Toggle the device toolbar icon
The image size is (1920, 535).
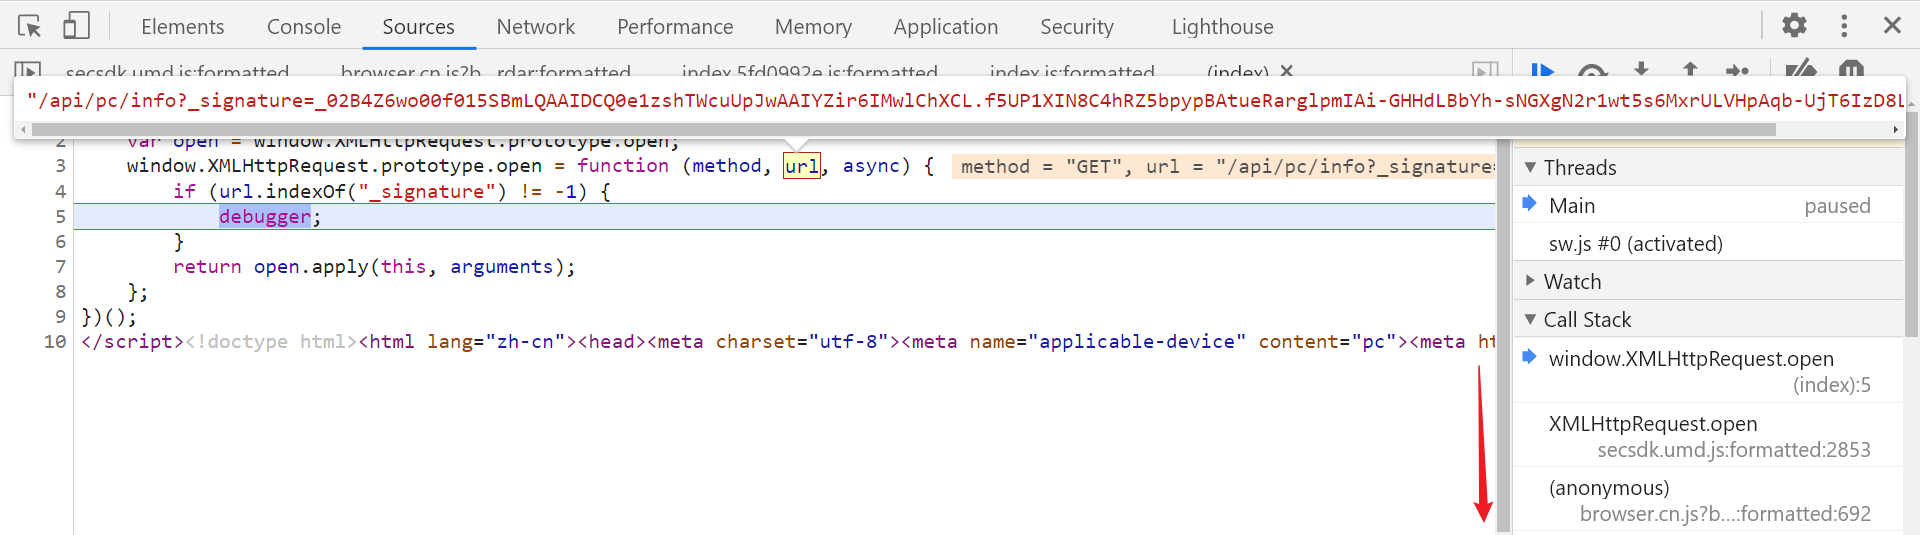[76, 26]
